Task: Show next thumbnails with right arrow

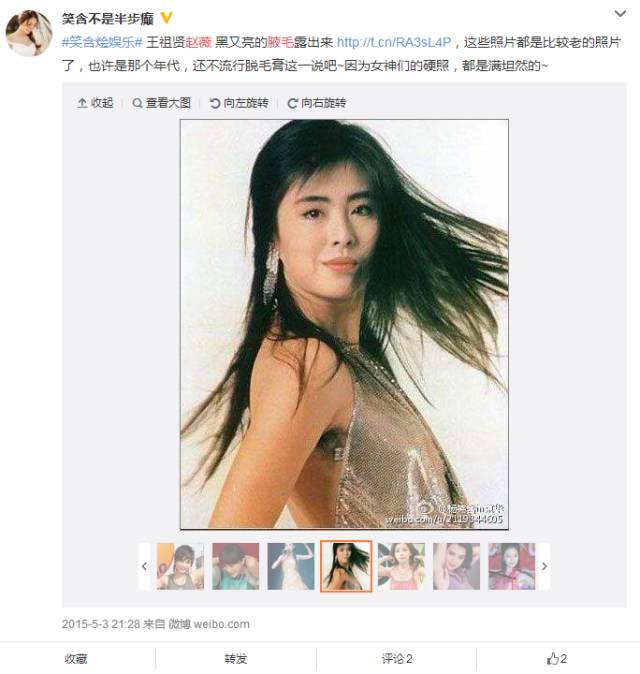Action: (x=544, y=566)
